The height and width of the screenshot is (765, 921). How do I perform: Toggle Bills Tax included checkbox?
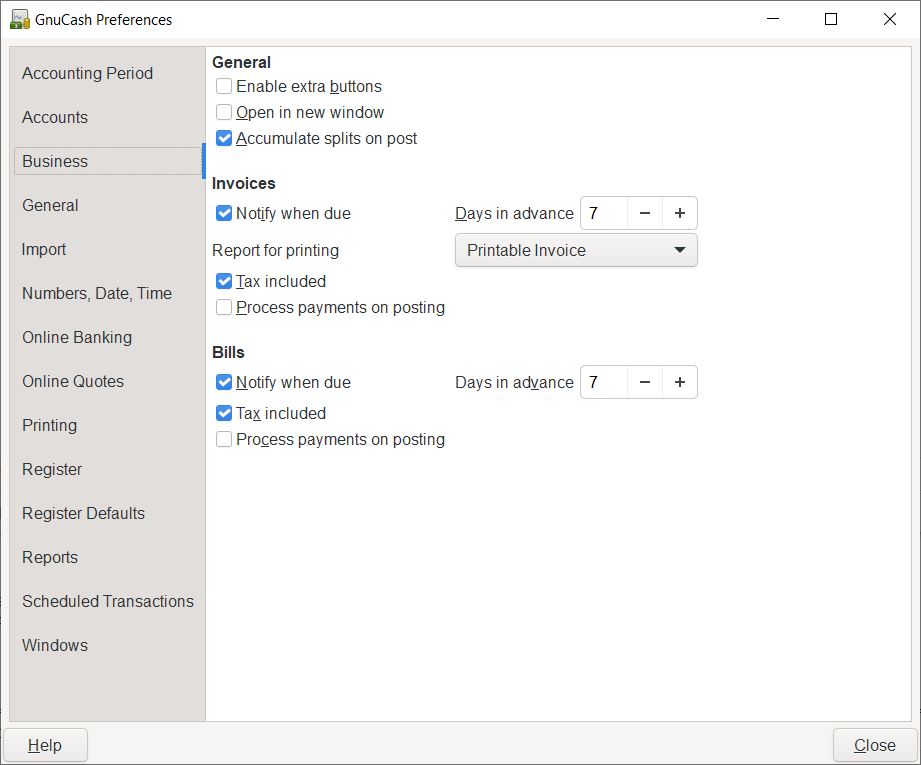tap(224, 413)
